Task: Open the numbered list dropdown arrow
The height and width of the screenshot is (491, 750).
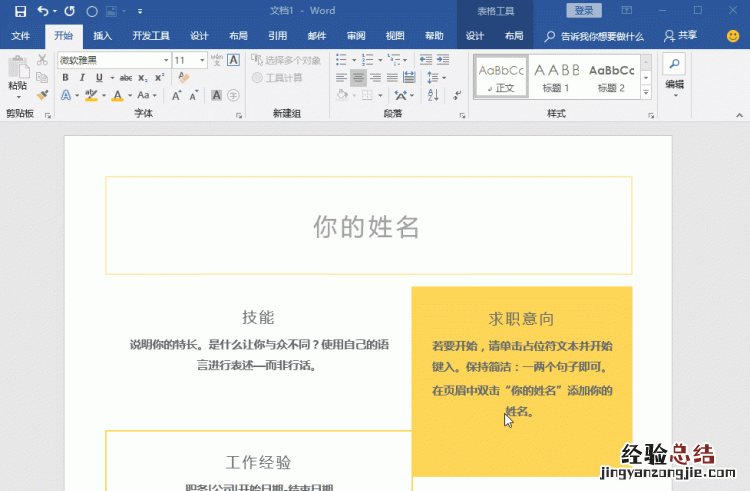Action: coord(380,60)
